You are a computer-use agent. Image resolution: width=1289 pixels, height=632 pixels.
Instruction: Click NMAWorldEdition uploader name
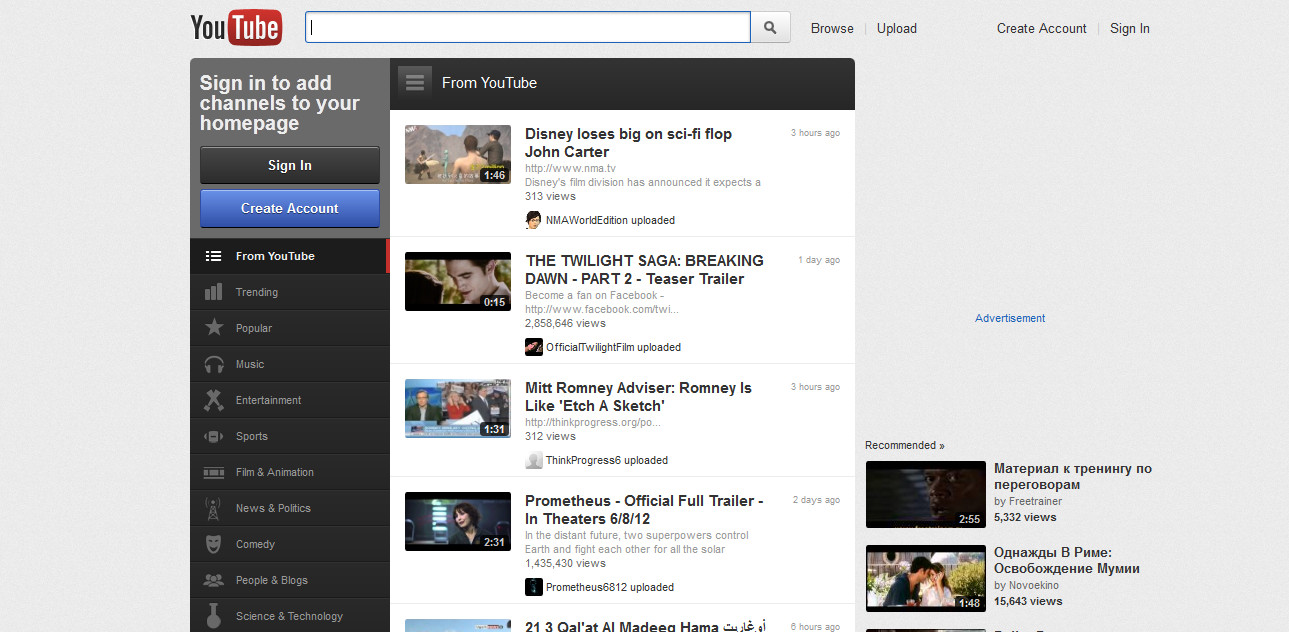tap(587, 220)
